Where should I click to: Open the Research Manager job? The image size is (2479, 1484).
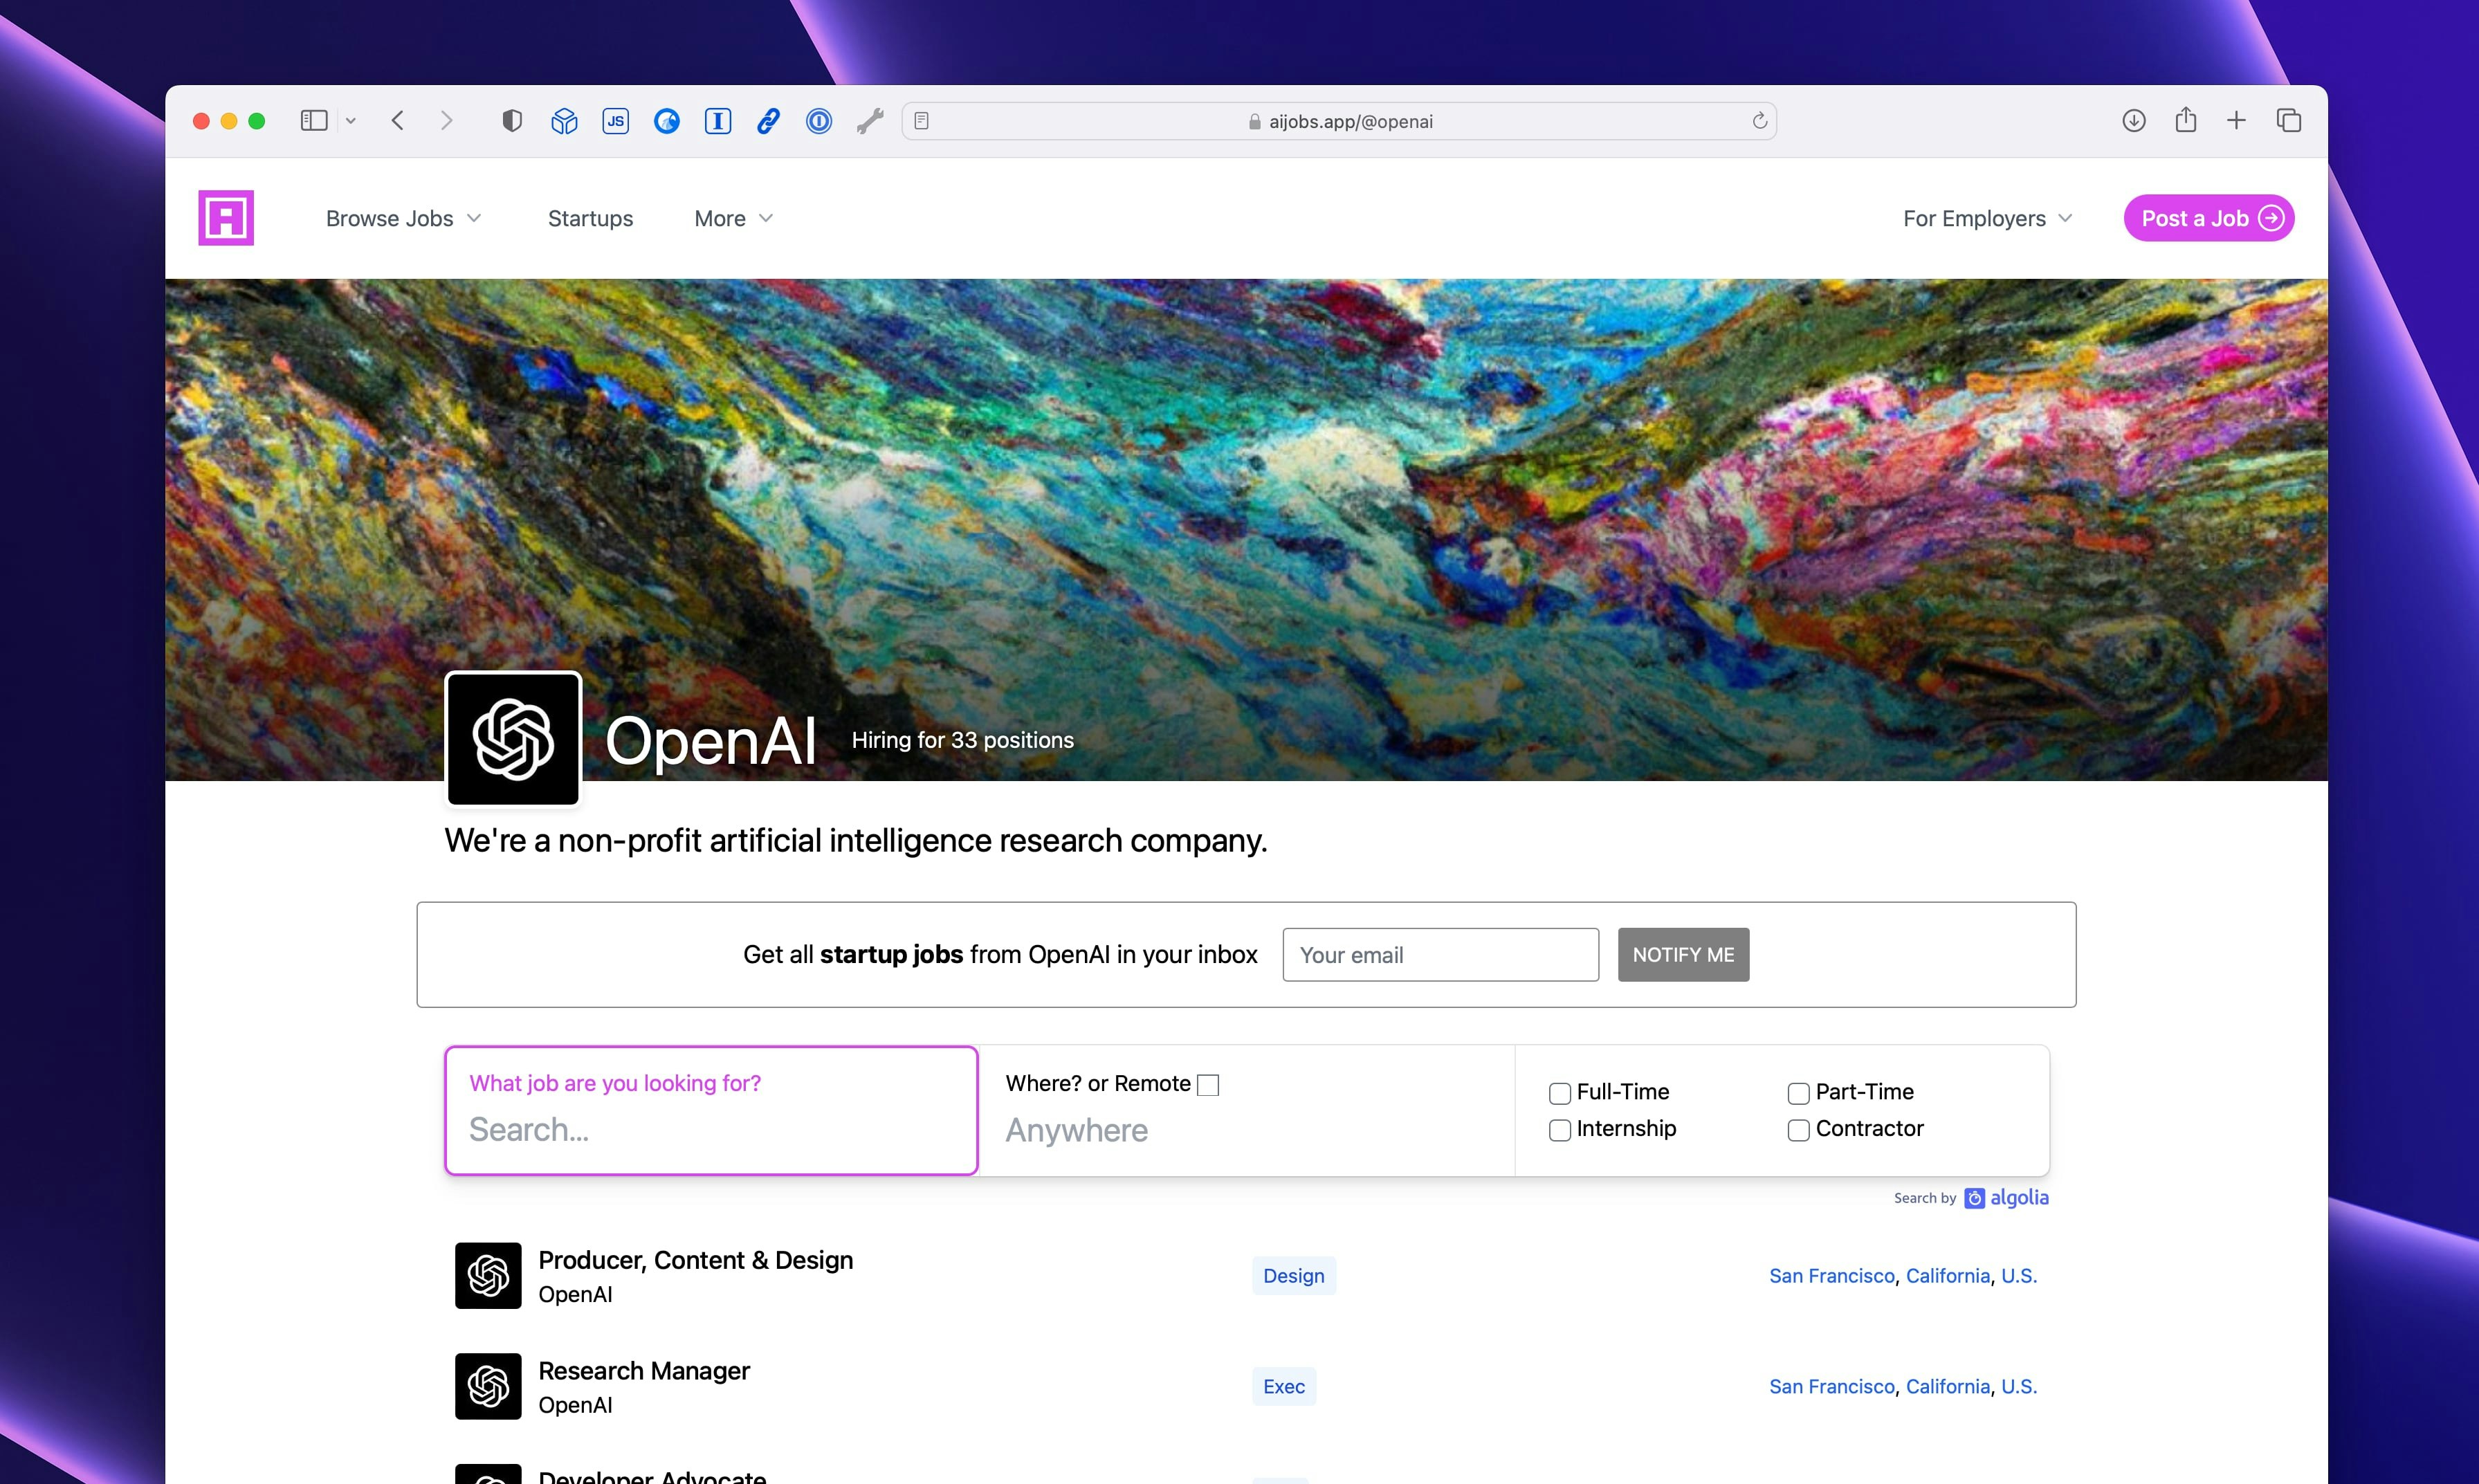point(644,1371)
